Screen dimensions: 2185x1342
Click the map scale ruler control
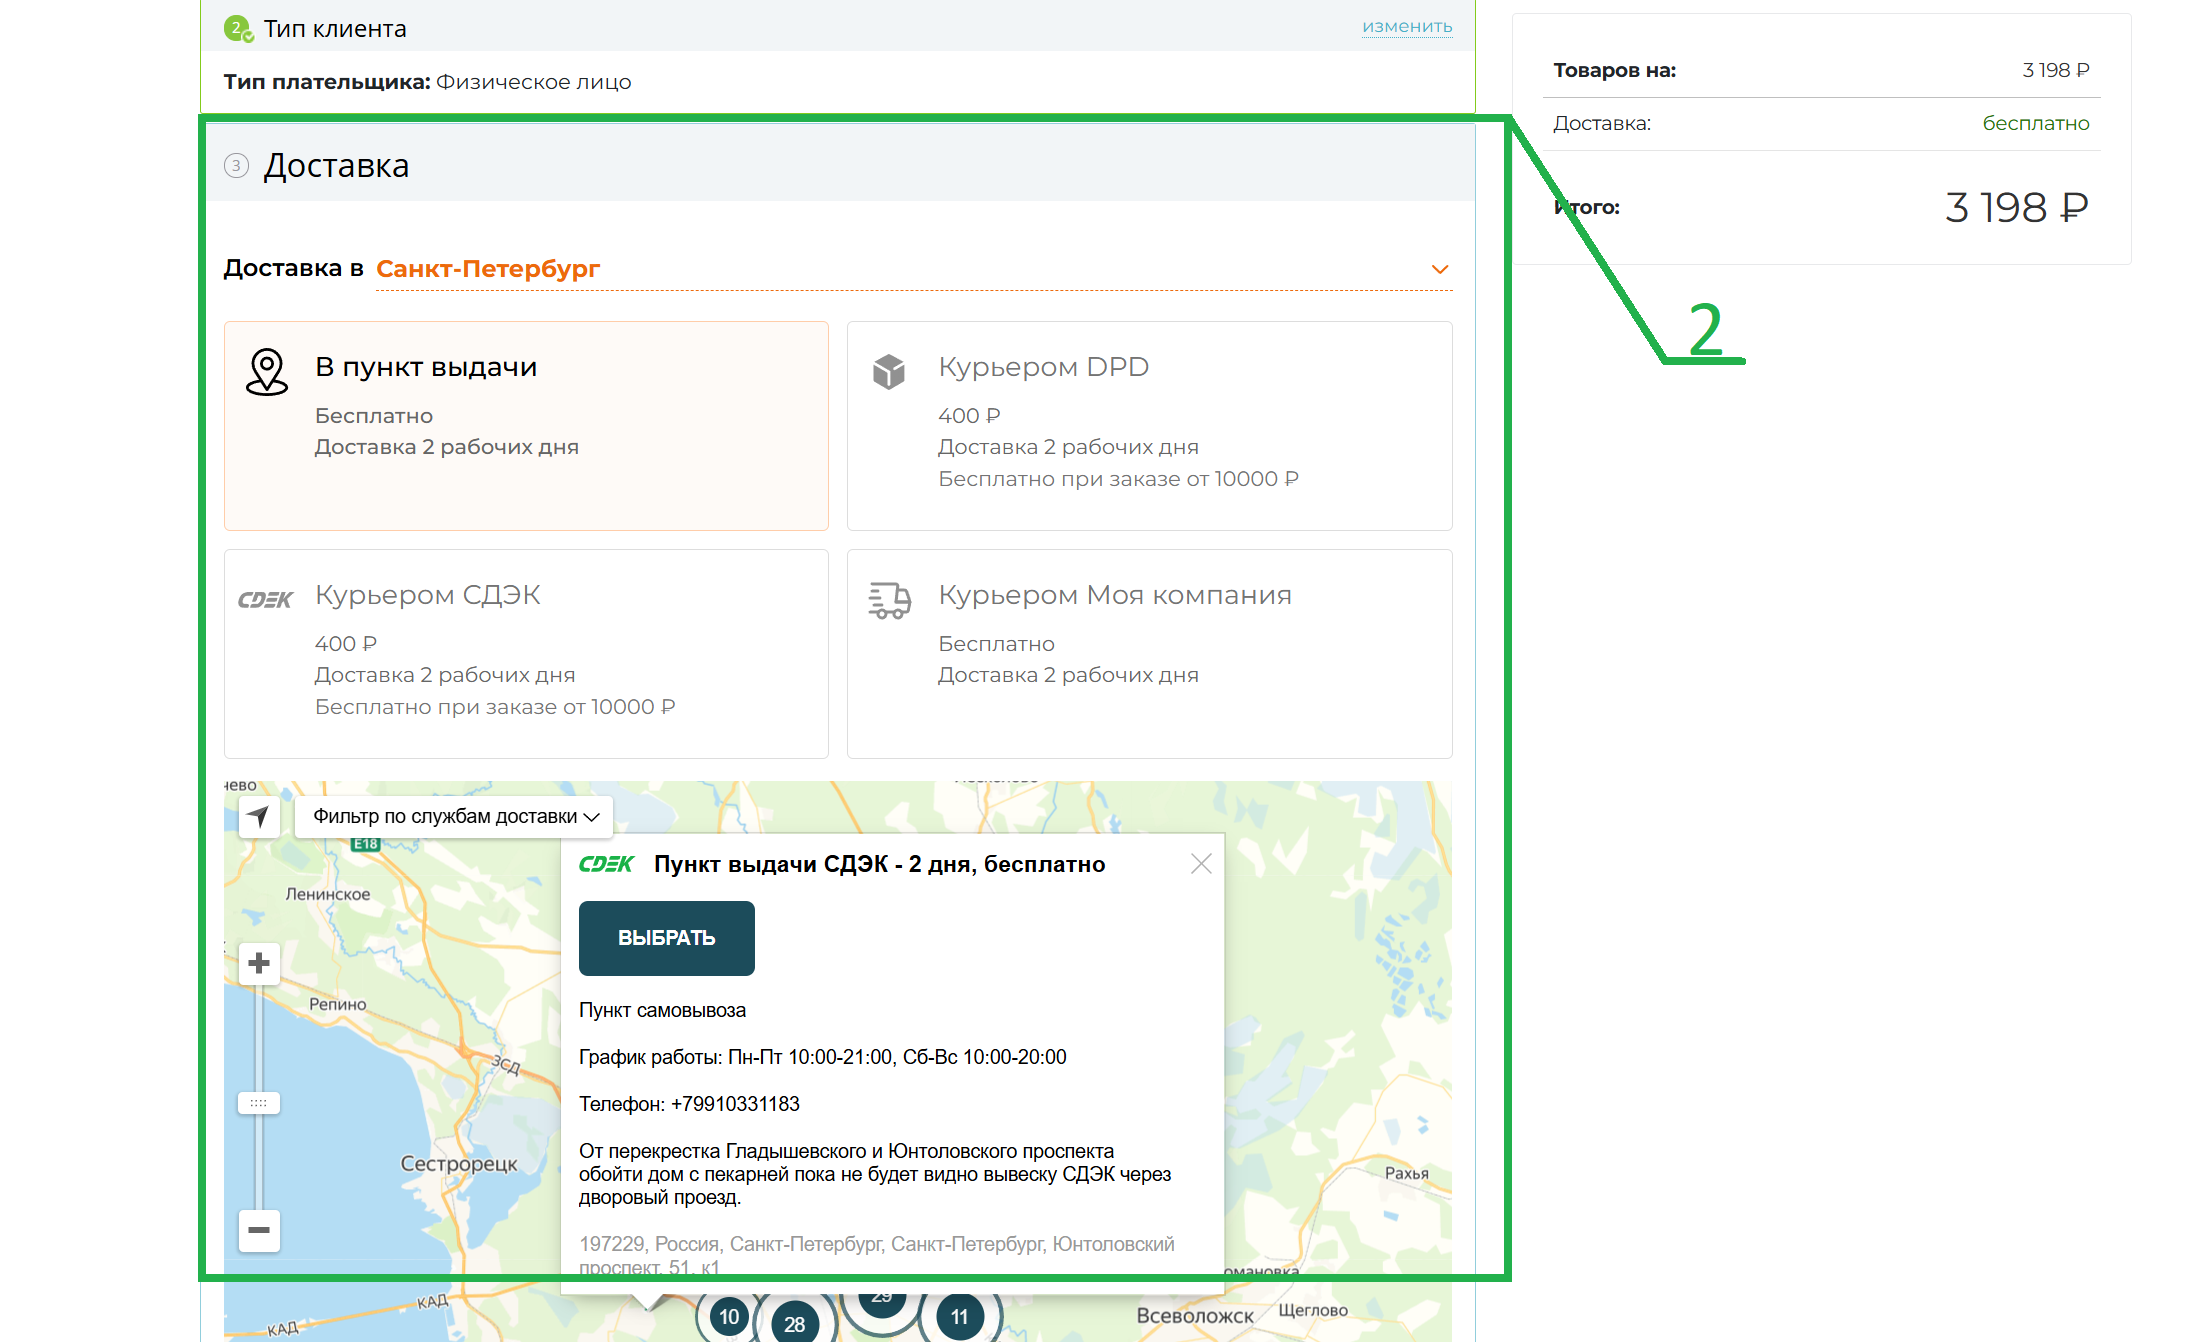pyautogui.click(x=258, y=1102)
